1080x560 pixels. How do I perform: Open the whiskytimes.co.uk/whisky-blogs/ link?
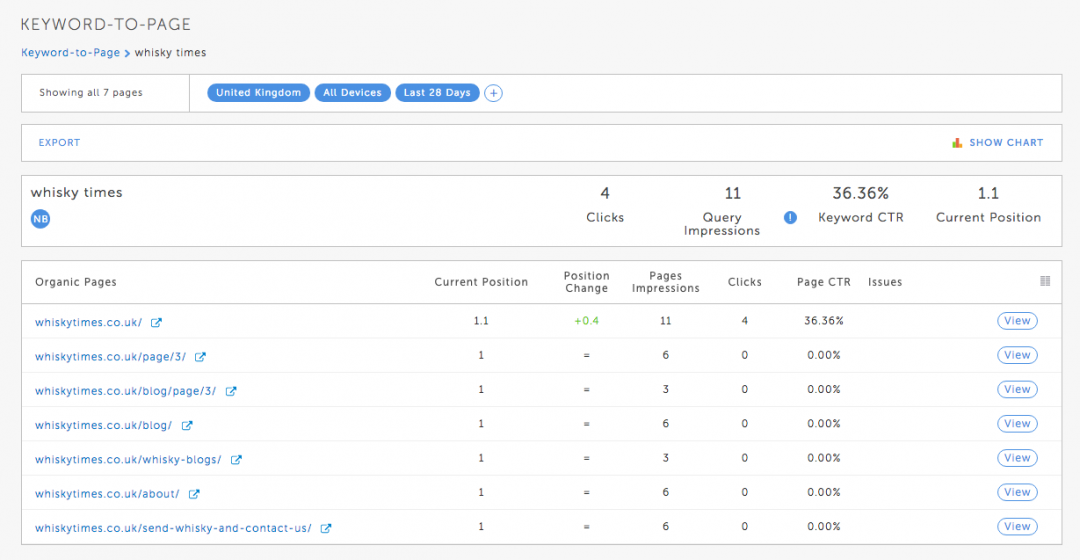tap(128, 459)
